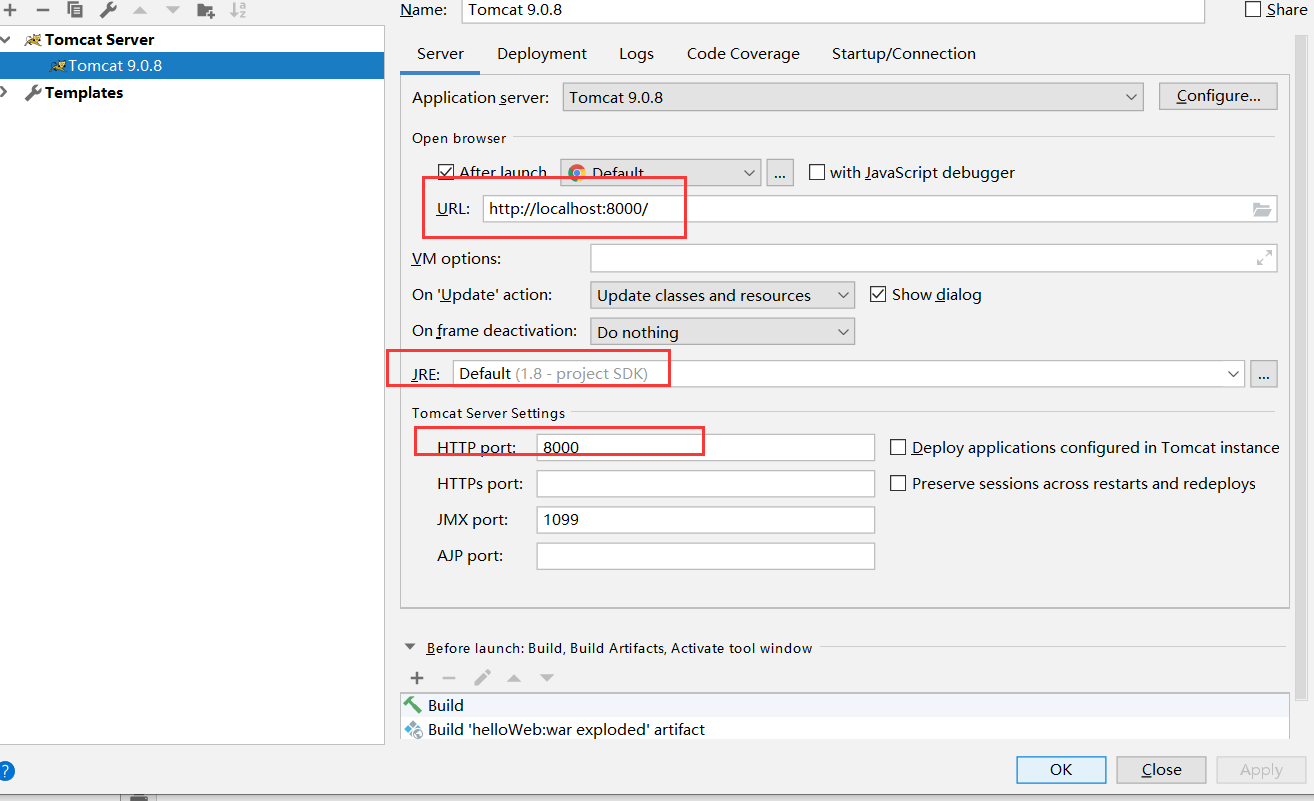Confirm with the OK button
This screenshot has width=1314, height=801.
click(x=1061, y=769)
